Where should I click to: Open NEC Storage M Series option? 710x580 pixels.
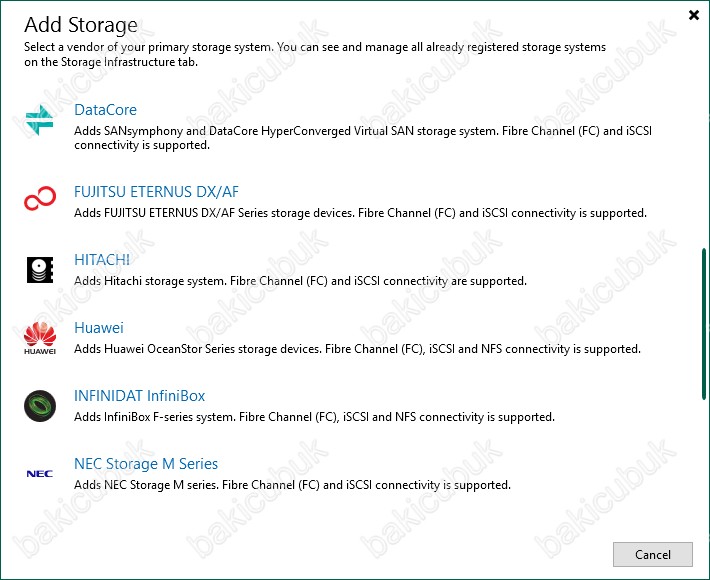(146, 463)
